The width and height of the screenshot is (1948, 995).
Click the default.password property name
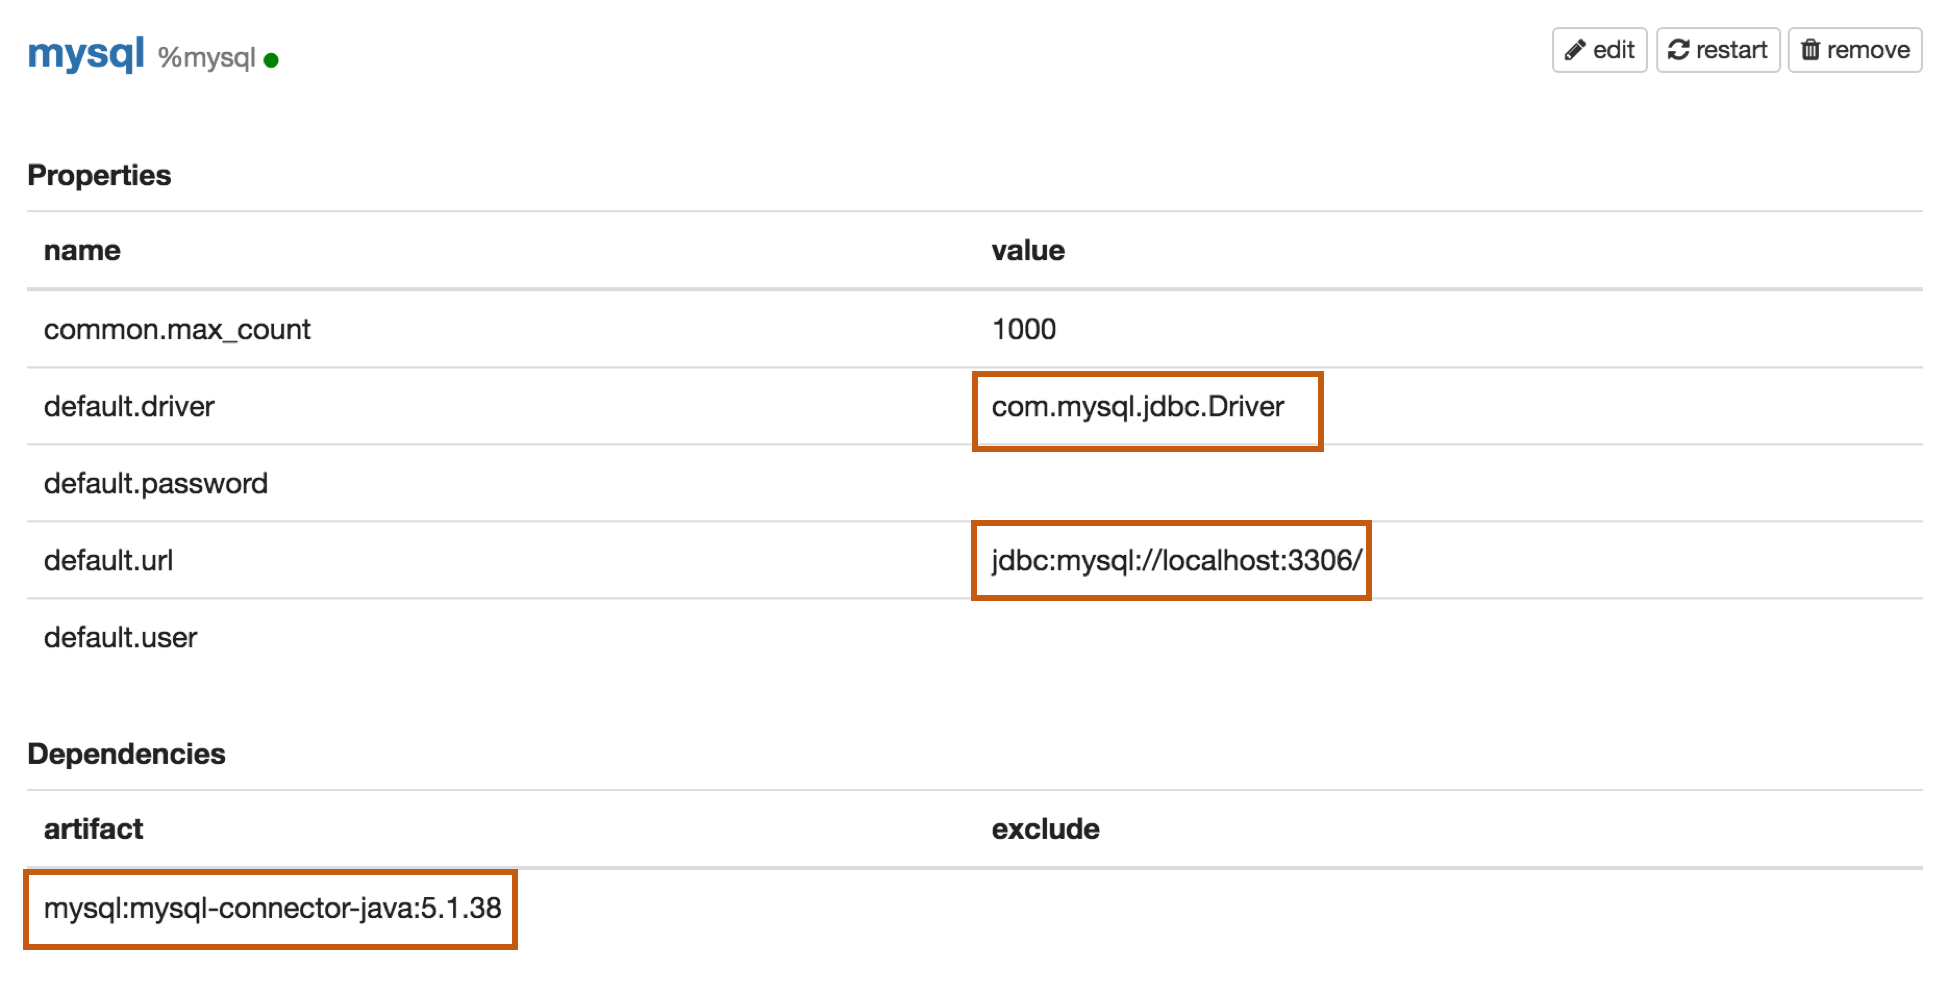tap(155, 484)
